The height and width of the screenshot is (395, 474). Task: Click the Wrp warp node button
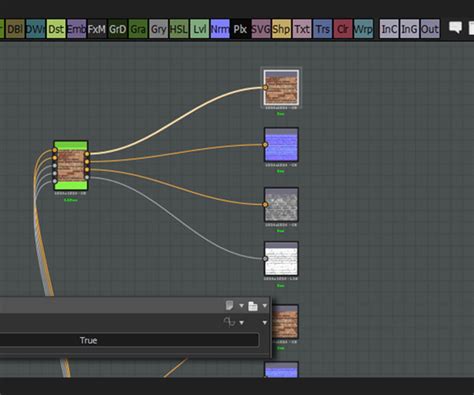pyautogui.click(x=363, y=29)
